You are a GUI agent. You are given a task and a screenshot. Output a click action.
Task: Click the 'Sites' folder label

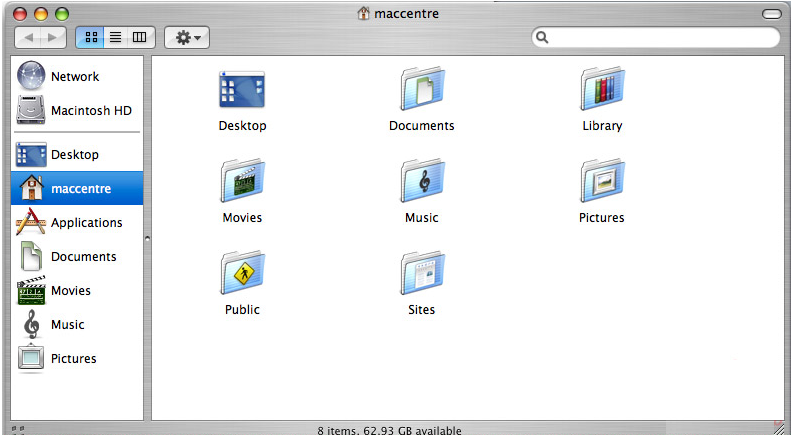(x=421, y=310)
